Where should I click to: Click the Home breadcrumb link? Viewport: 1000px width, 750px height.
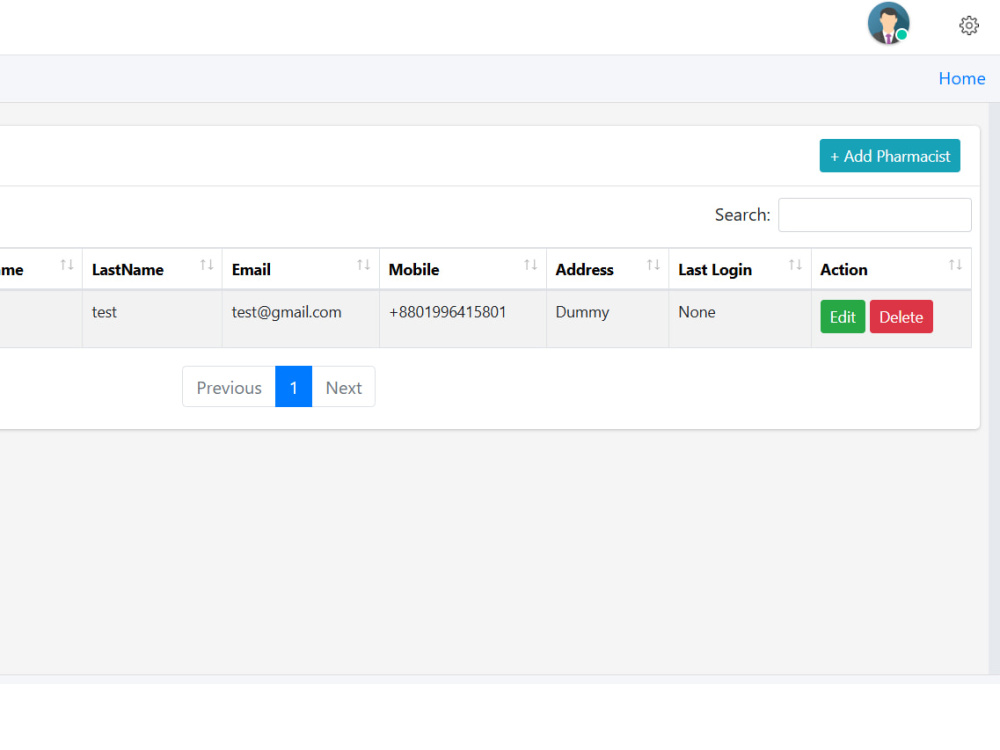[x=962, y=78]
